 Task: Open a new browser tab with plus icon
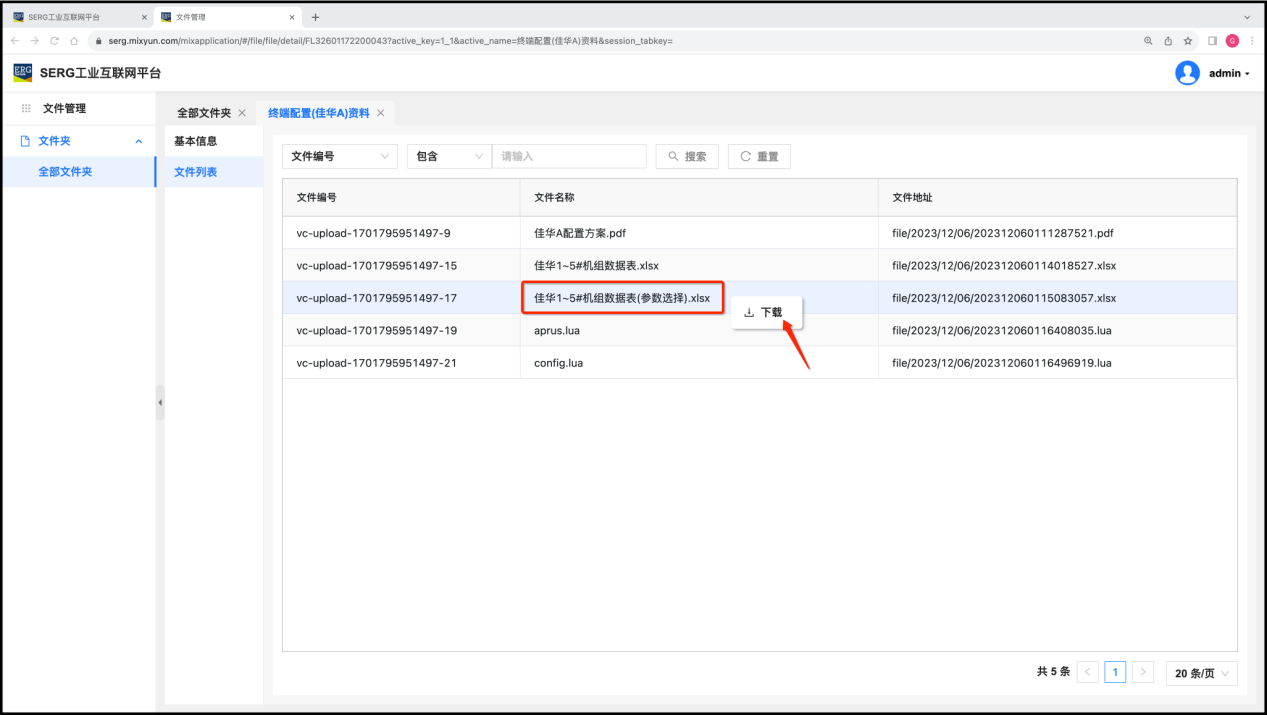316,17
